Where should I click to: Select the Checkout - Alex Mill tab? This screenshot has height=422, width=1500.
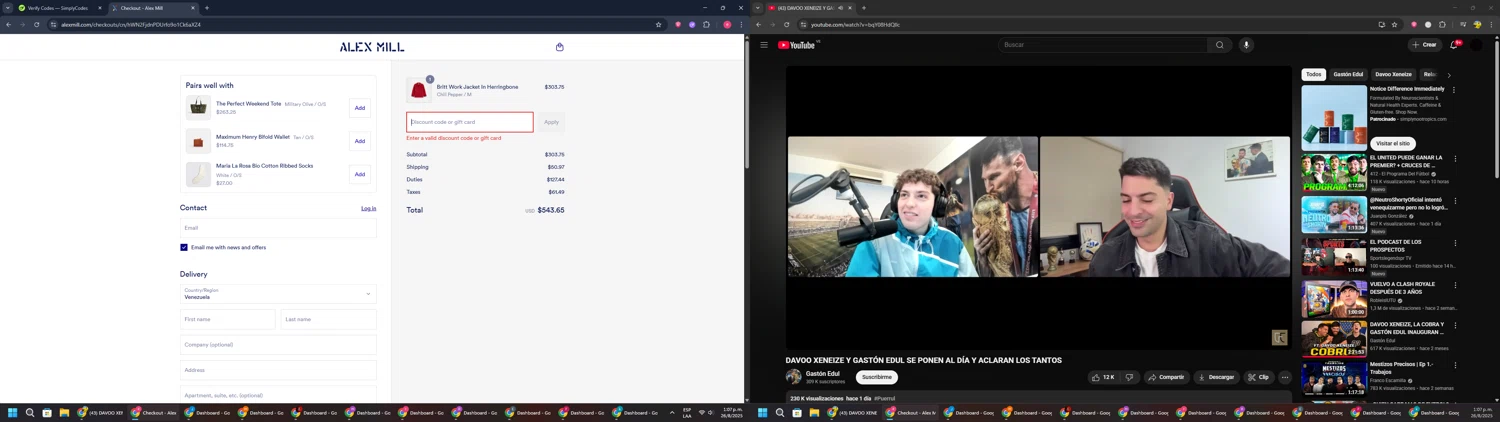(152, 8)
